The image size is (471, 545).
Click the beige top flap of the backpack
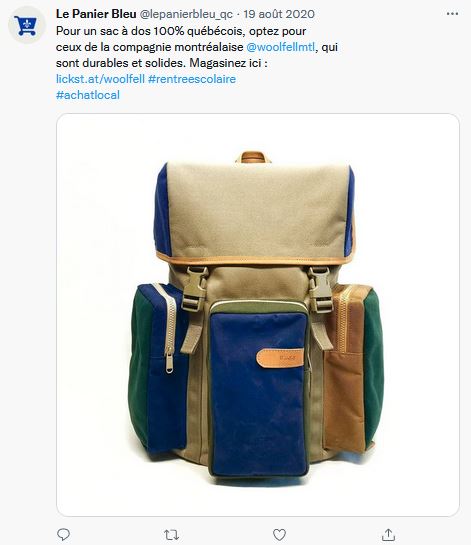point(257,210)
